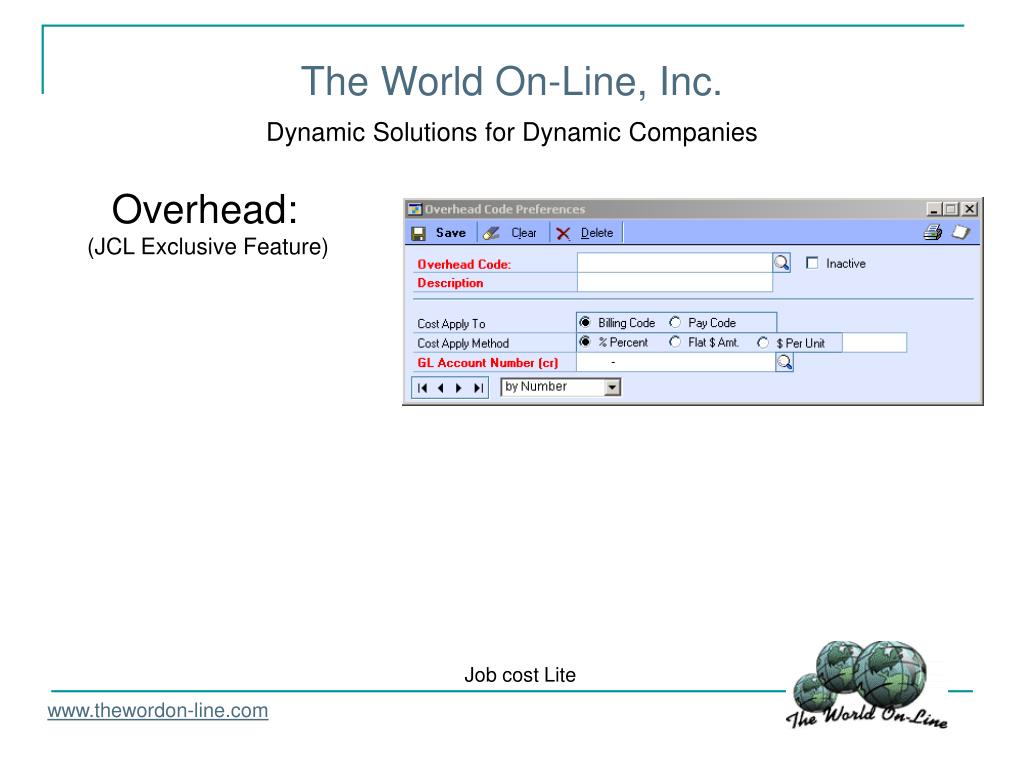Click the Save toolbar button label

pos(451,232)
